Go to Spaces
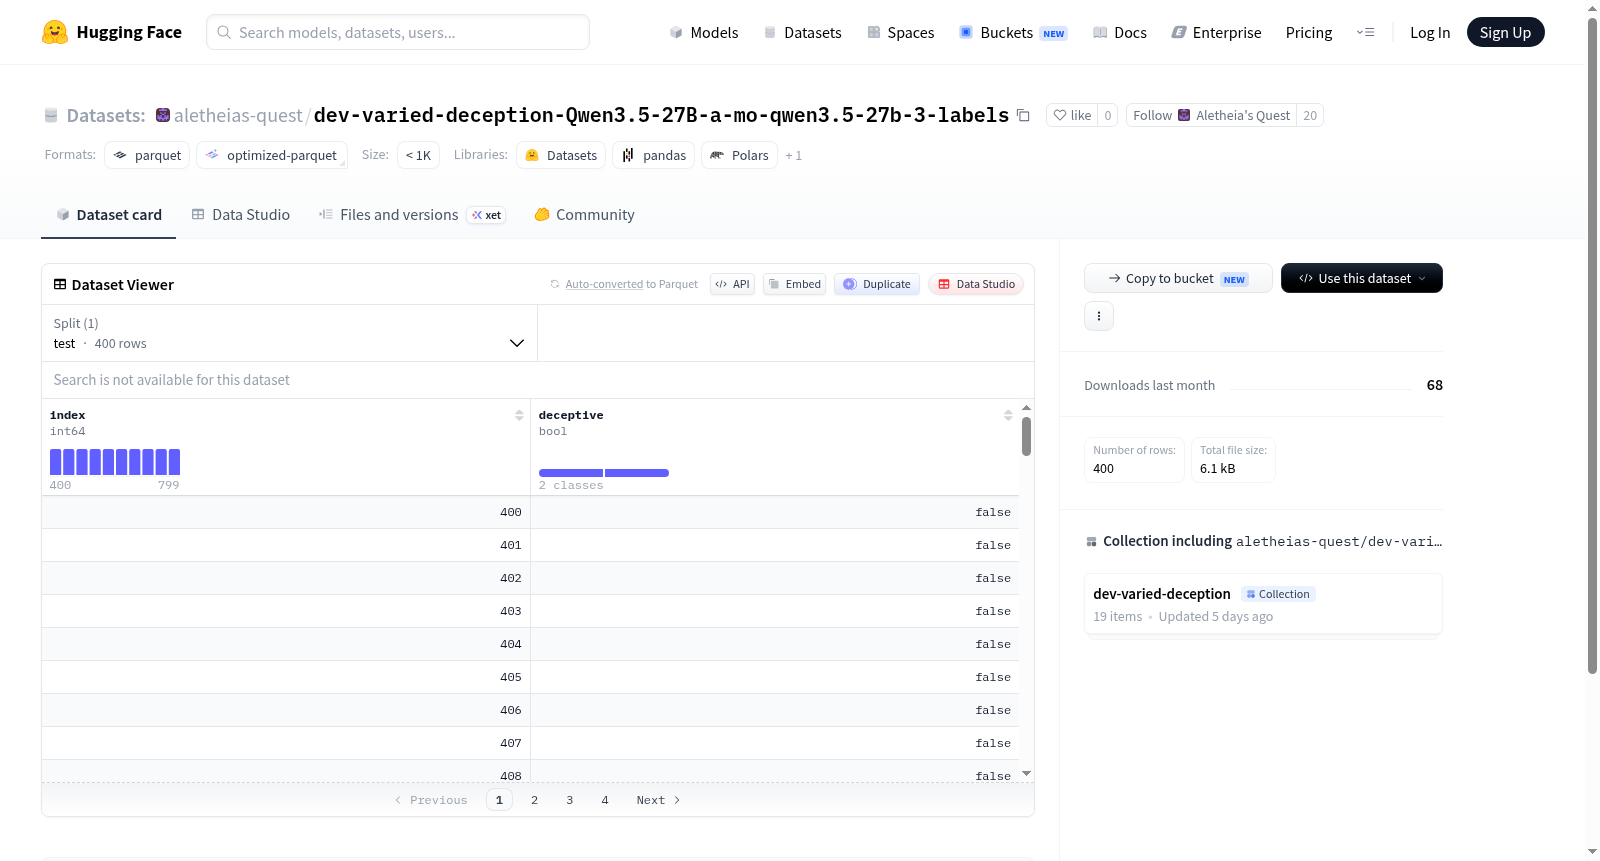This screenshot has width=1600, height=861. [901, 32]
